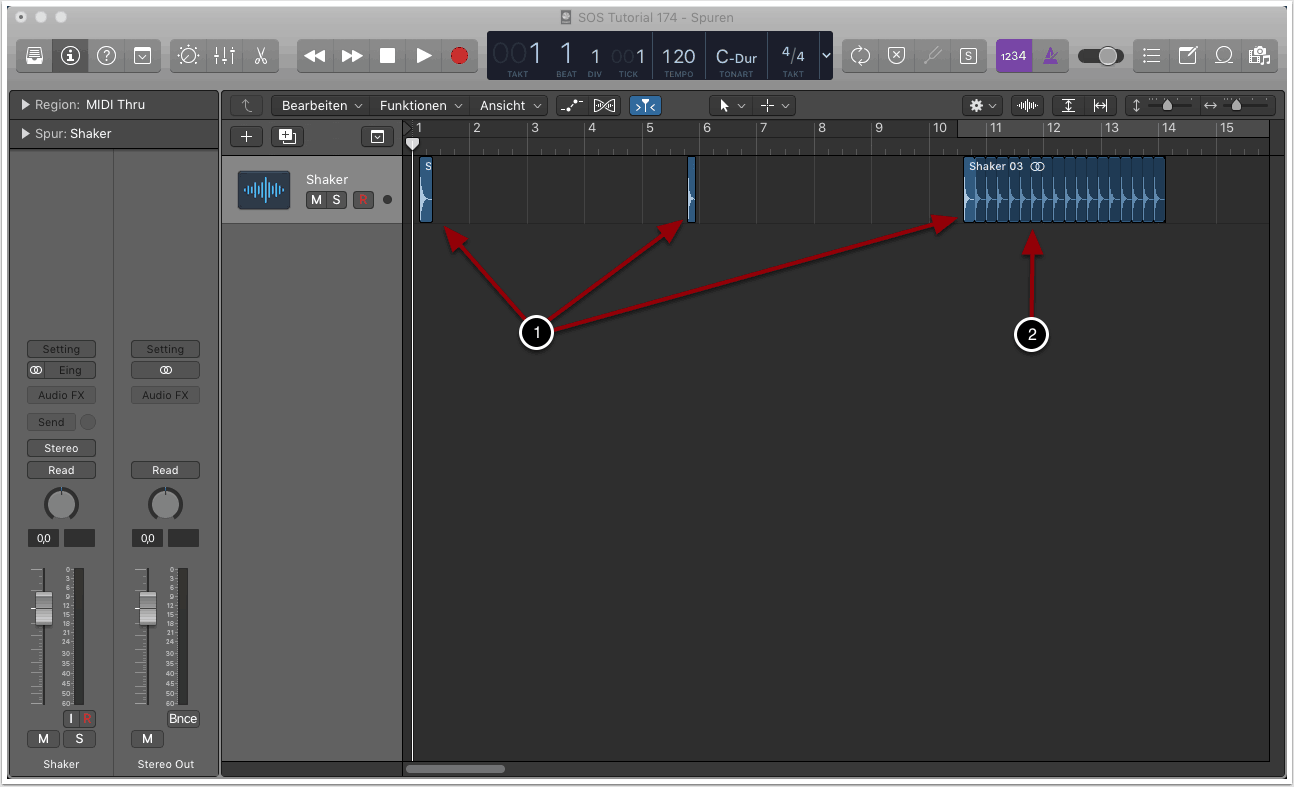
Task: Solo the Shaker track in header
Action: (x=336, y=200)
